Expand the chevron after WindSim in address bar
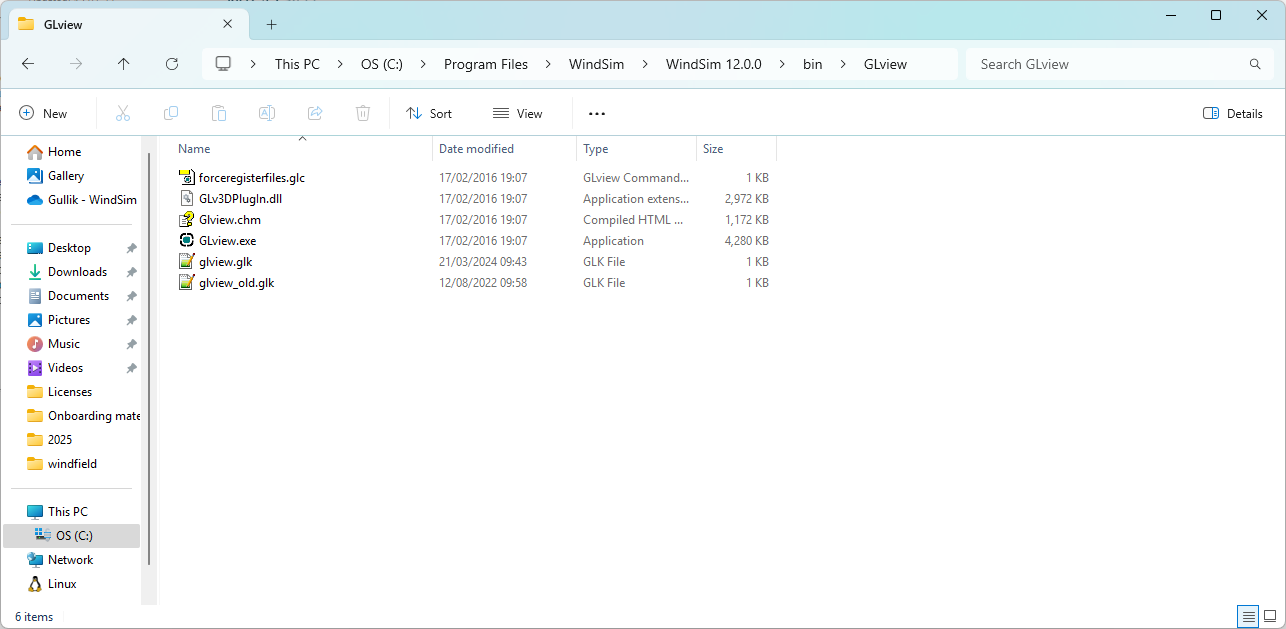 coord(645,64)
